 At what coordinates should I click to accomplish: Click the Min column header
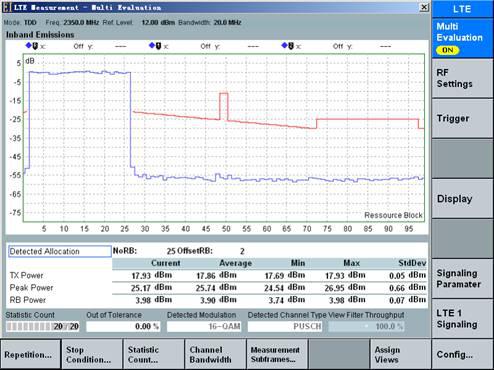click(x=298, y=263)
